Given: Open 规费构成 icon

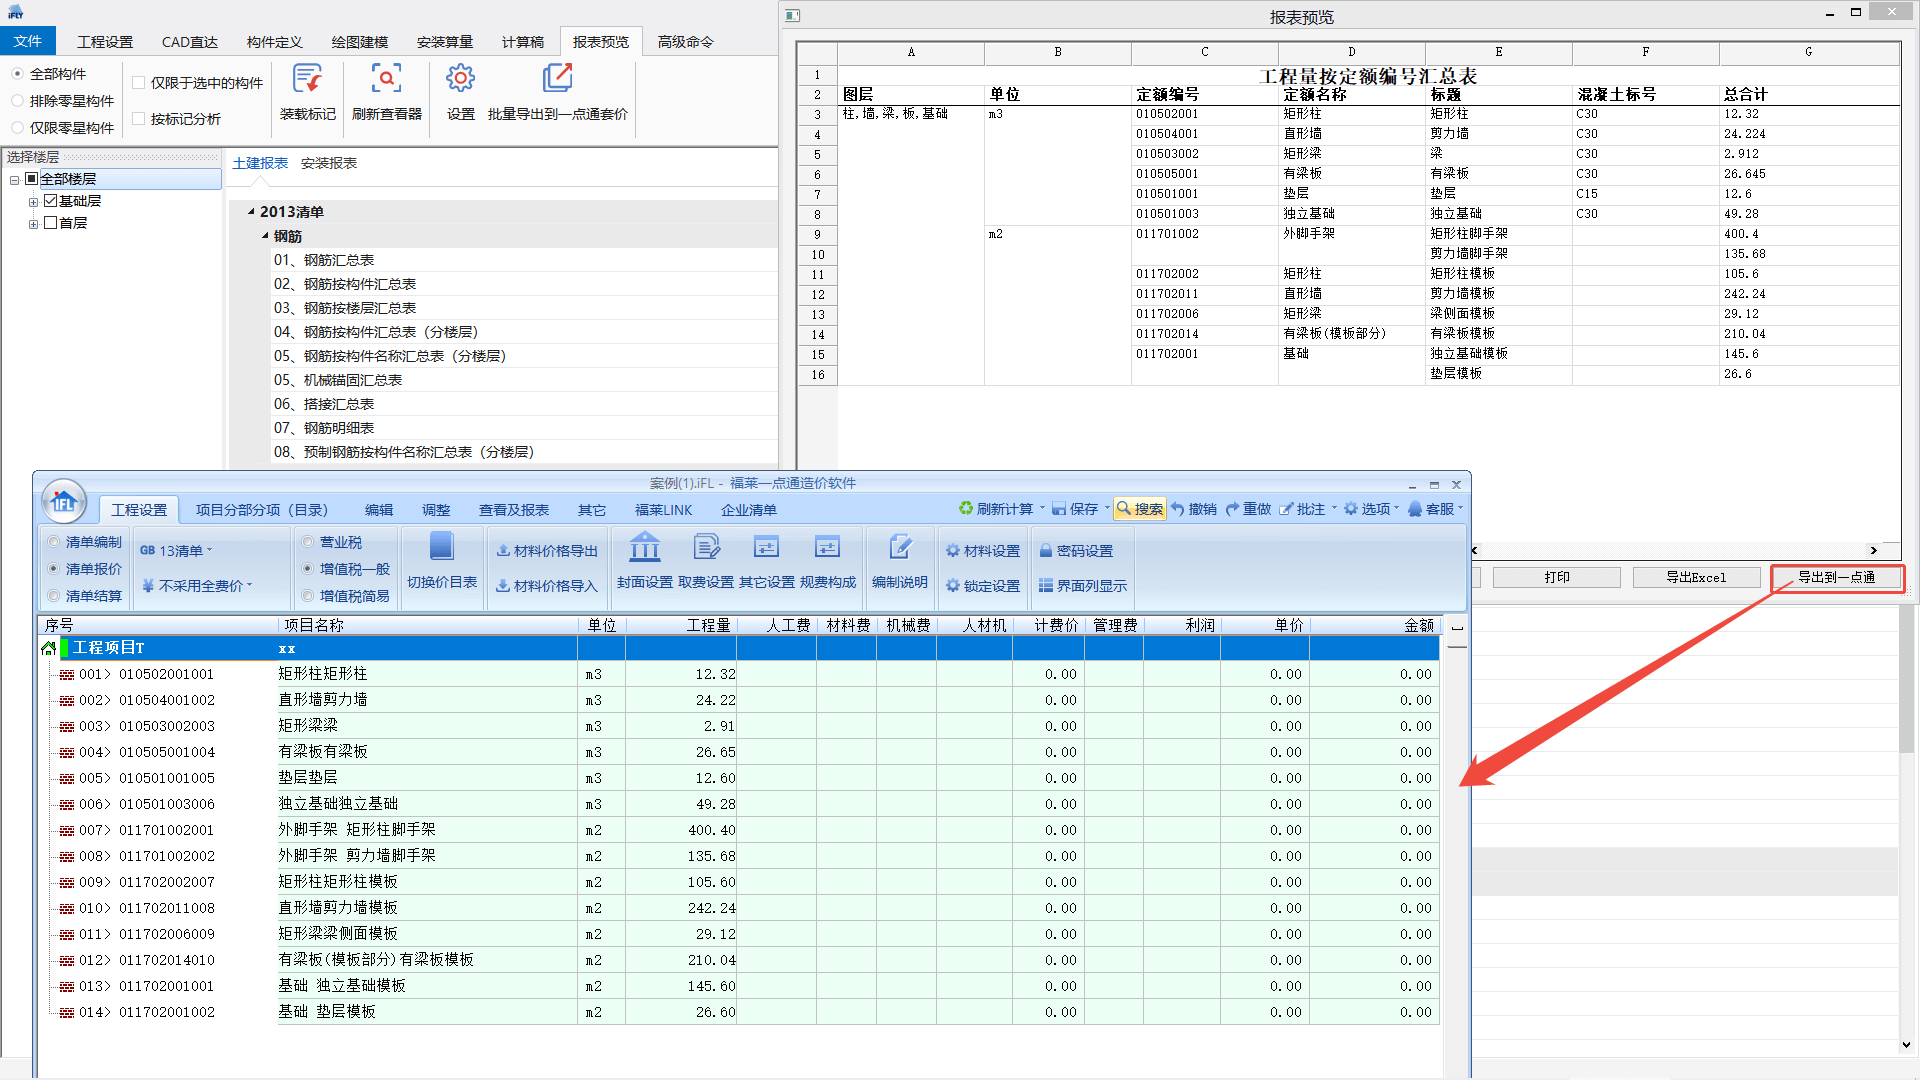Looking at the screenshot, I should coord(827,547).
